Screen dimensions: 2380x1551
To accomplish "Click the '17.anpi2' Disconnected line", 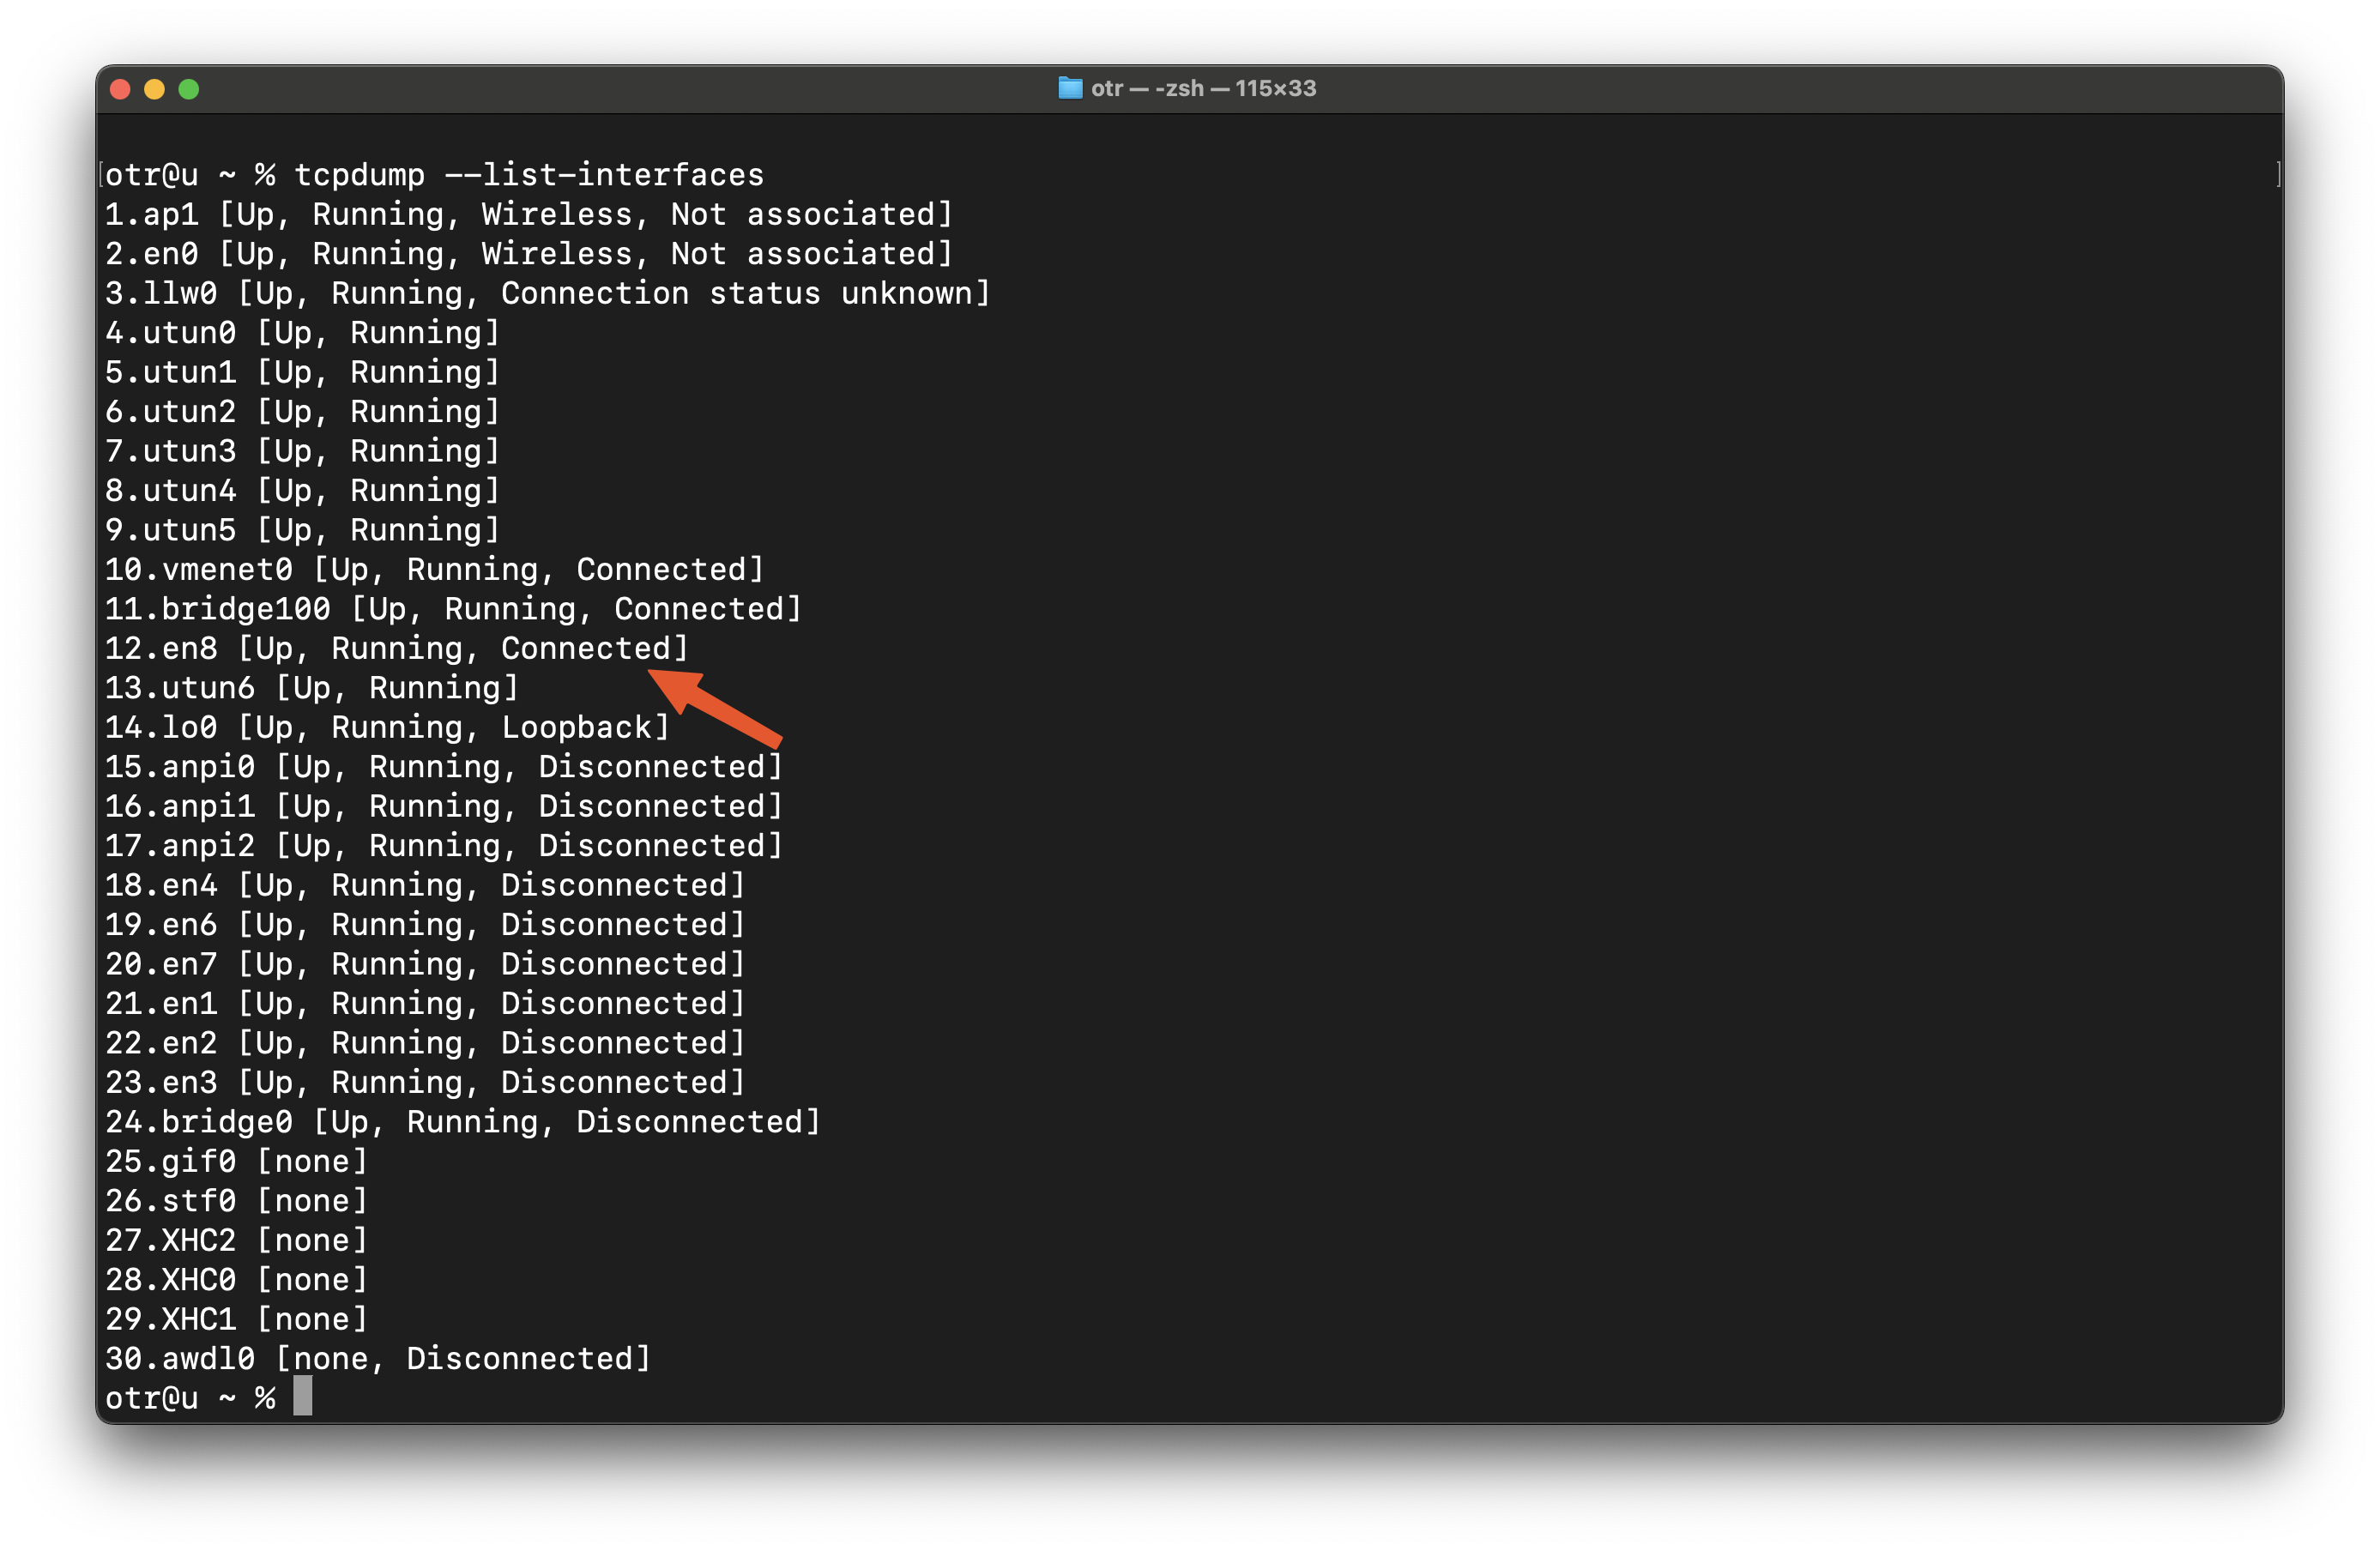I will (x=444, y=846).
